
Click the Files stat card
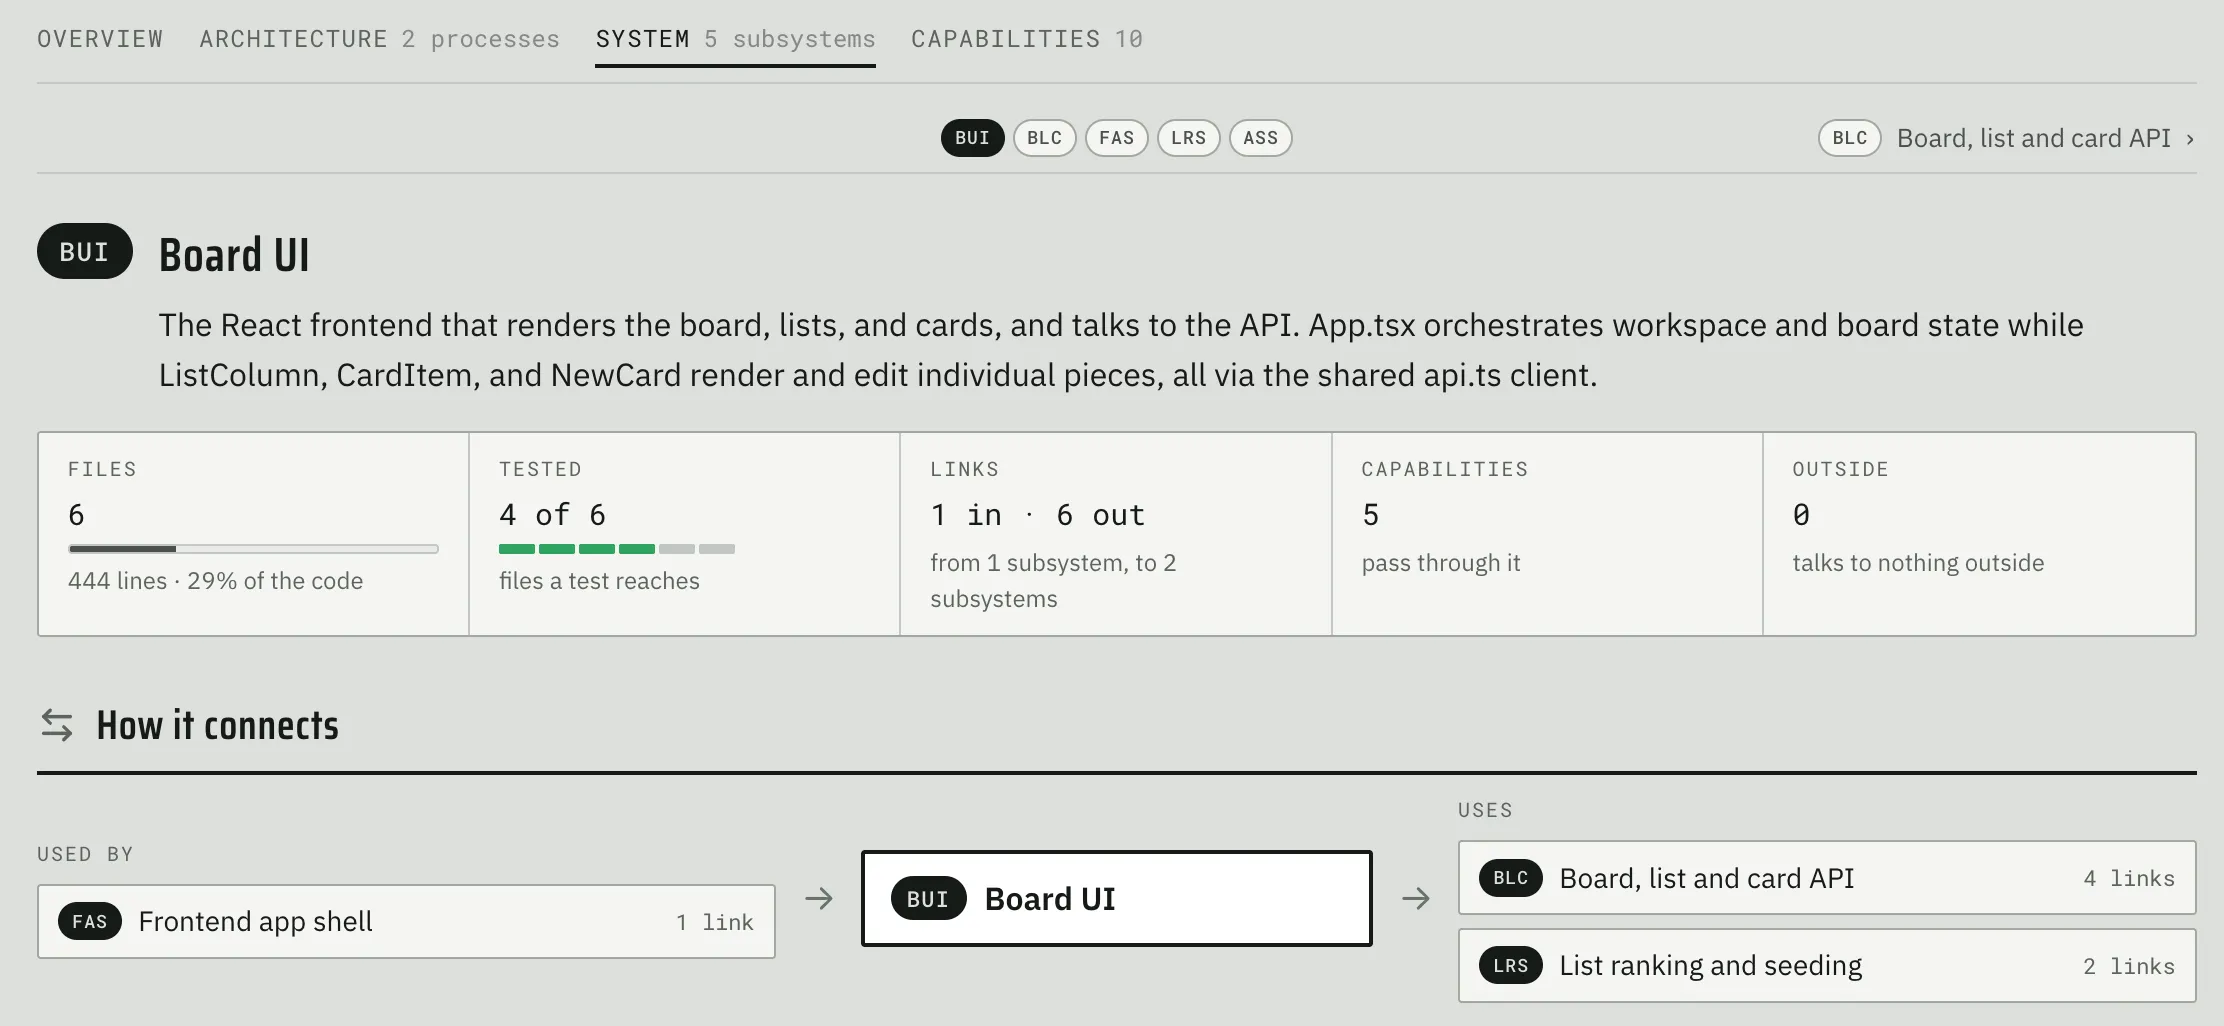tap(253, 534)
